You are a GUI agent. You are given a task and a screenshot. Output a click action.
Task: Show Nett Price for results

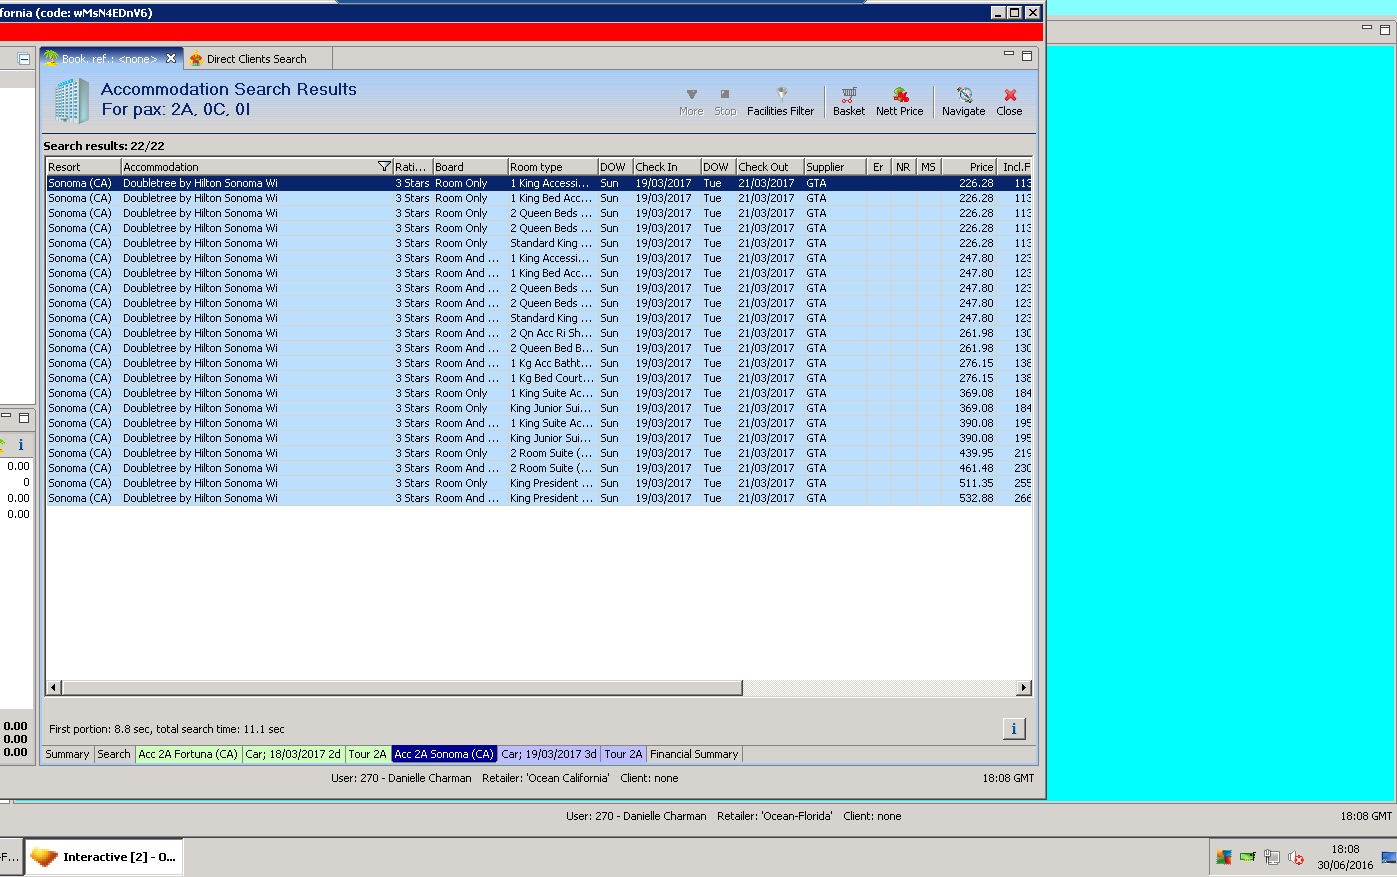pyautogui.click(x=899, y=102)
